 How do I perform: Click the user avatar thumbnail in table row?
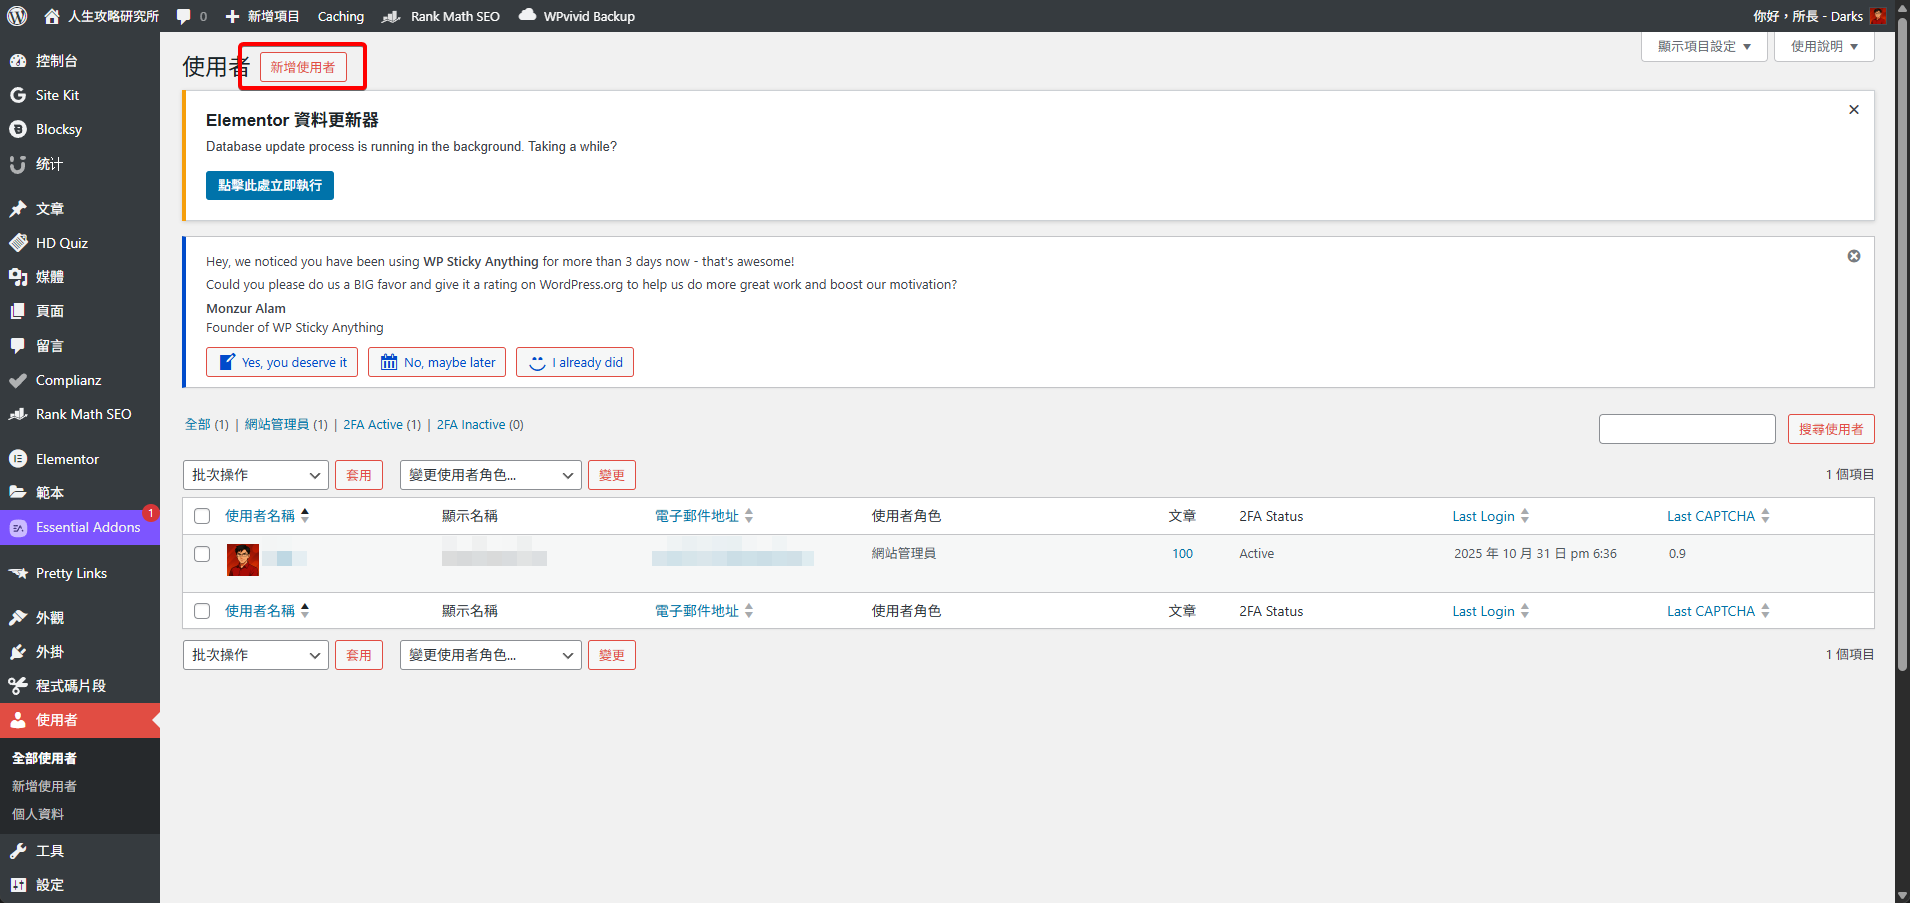click(x=243, y=559)
